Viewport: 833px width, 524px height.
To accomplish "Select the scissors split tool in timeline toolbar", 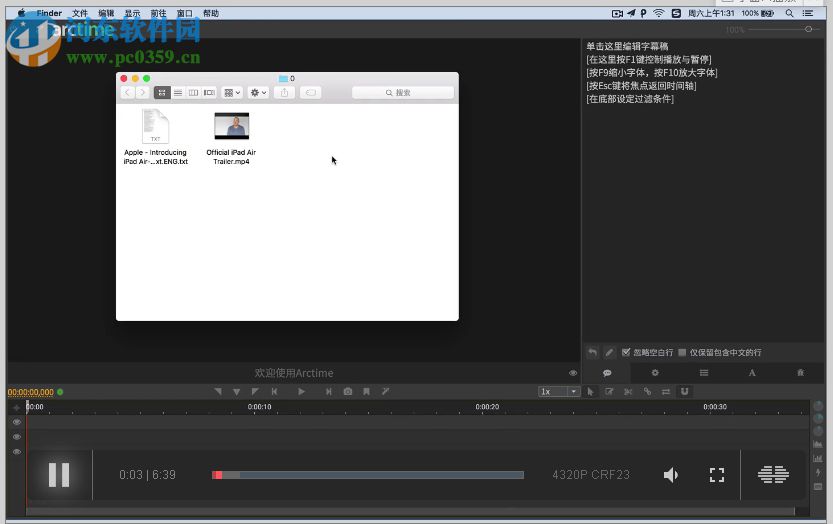I will point(628,392).
